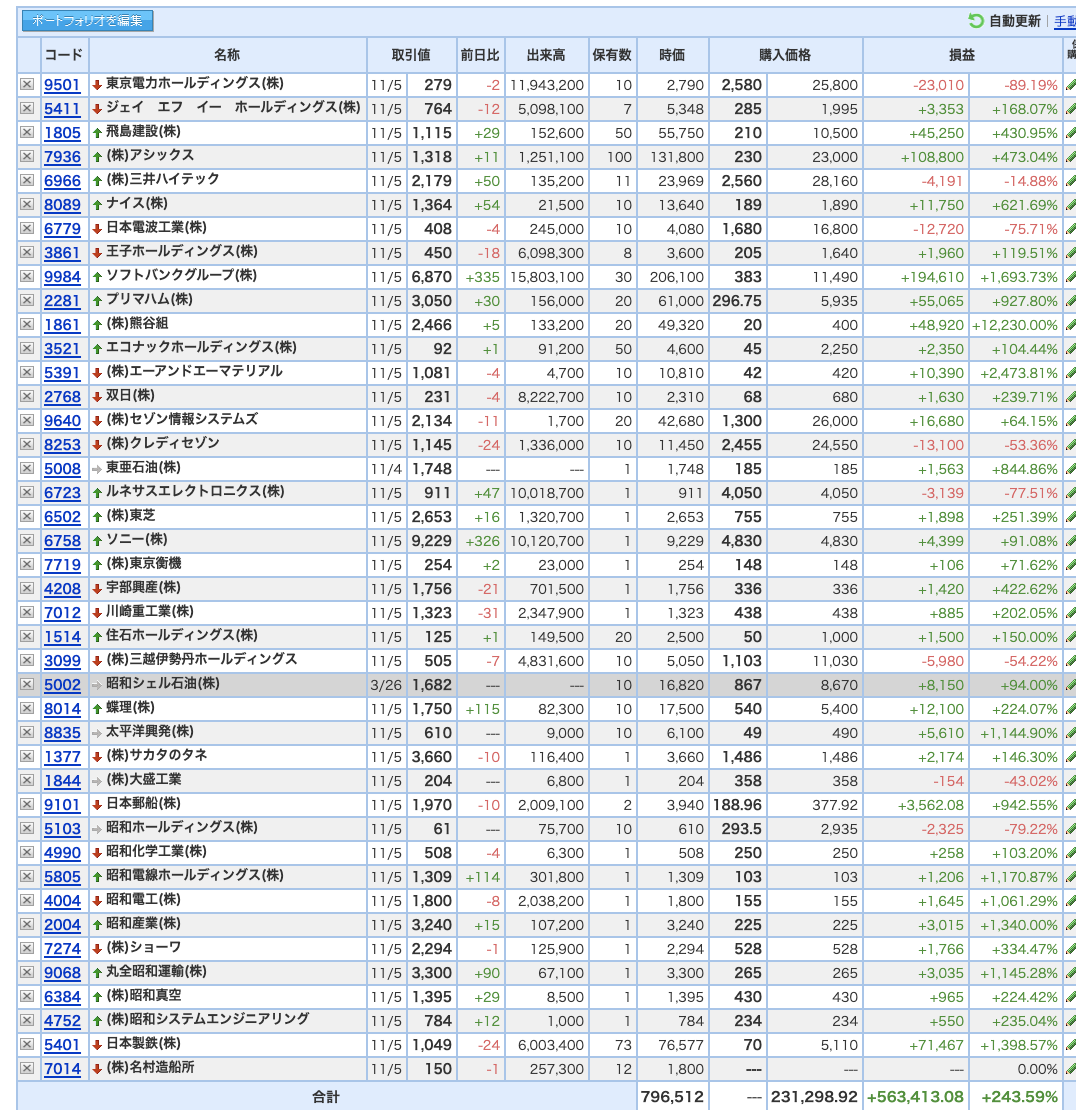1076x1110 pixels.
Task: Click the X icon beside code 6966
Action: pos(27,181)
